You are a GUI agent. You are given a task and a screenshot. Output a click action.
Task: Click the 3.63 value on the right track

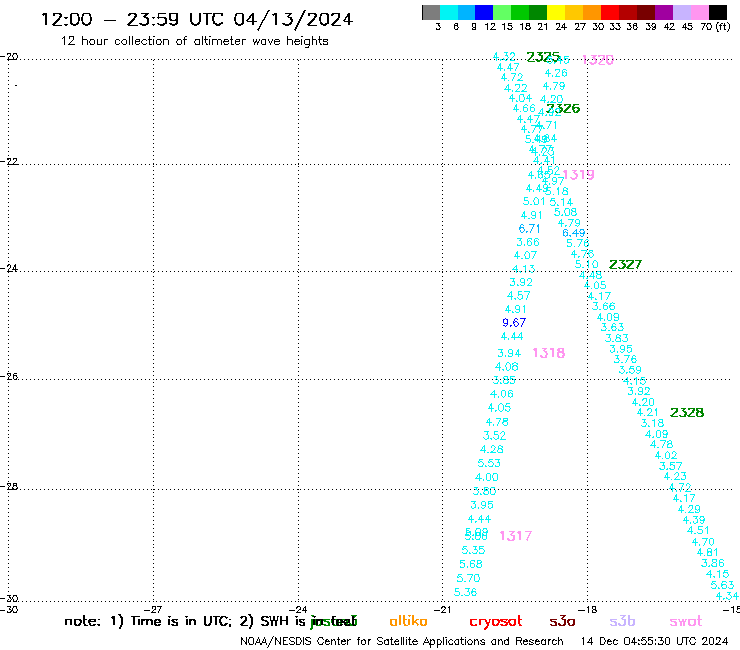[x=612, y=327]
